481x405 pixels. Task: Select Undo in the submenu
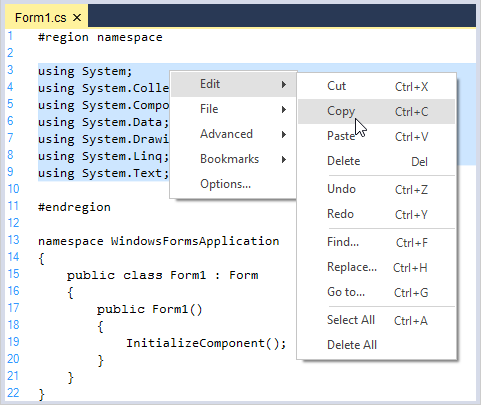(377, 189)
